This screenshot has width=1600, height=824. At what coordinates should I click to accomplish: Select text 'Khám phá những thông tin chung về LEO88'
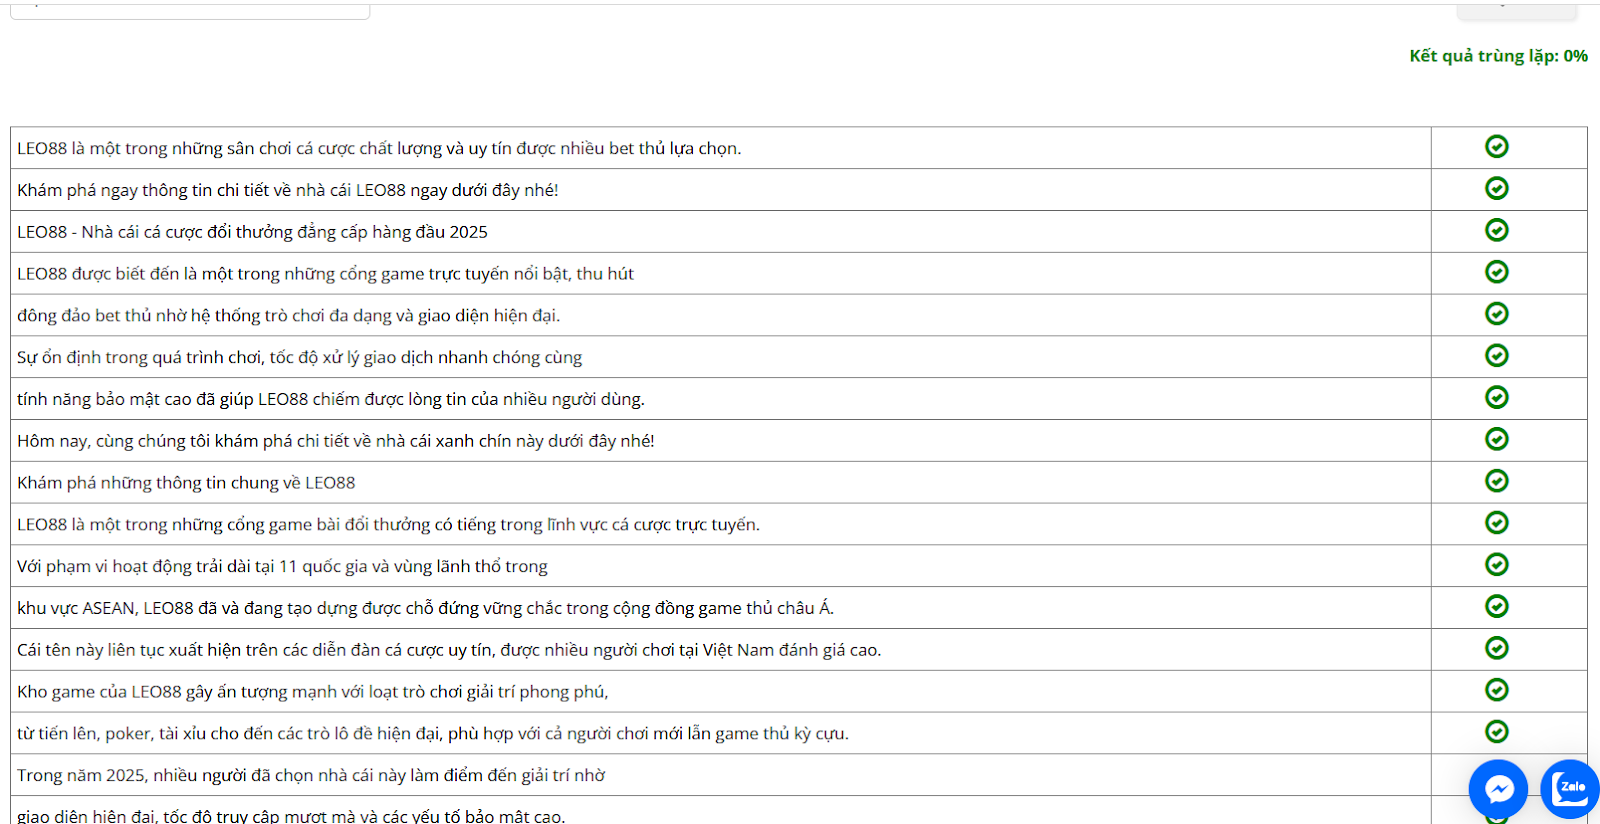pos(186,483)
